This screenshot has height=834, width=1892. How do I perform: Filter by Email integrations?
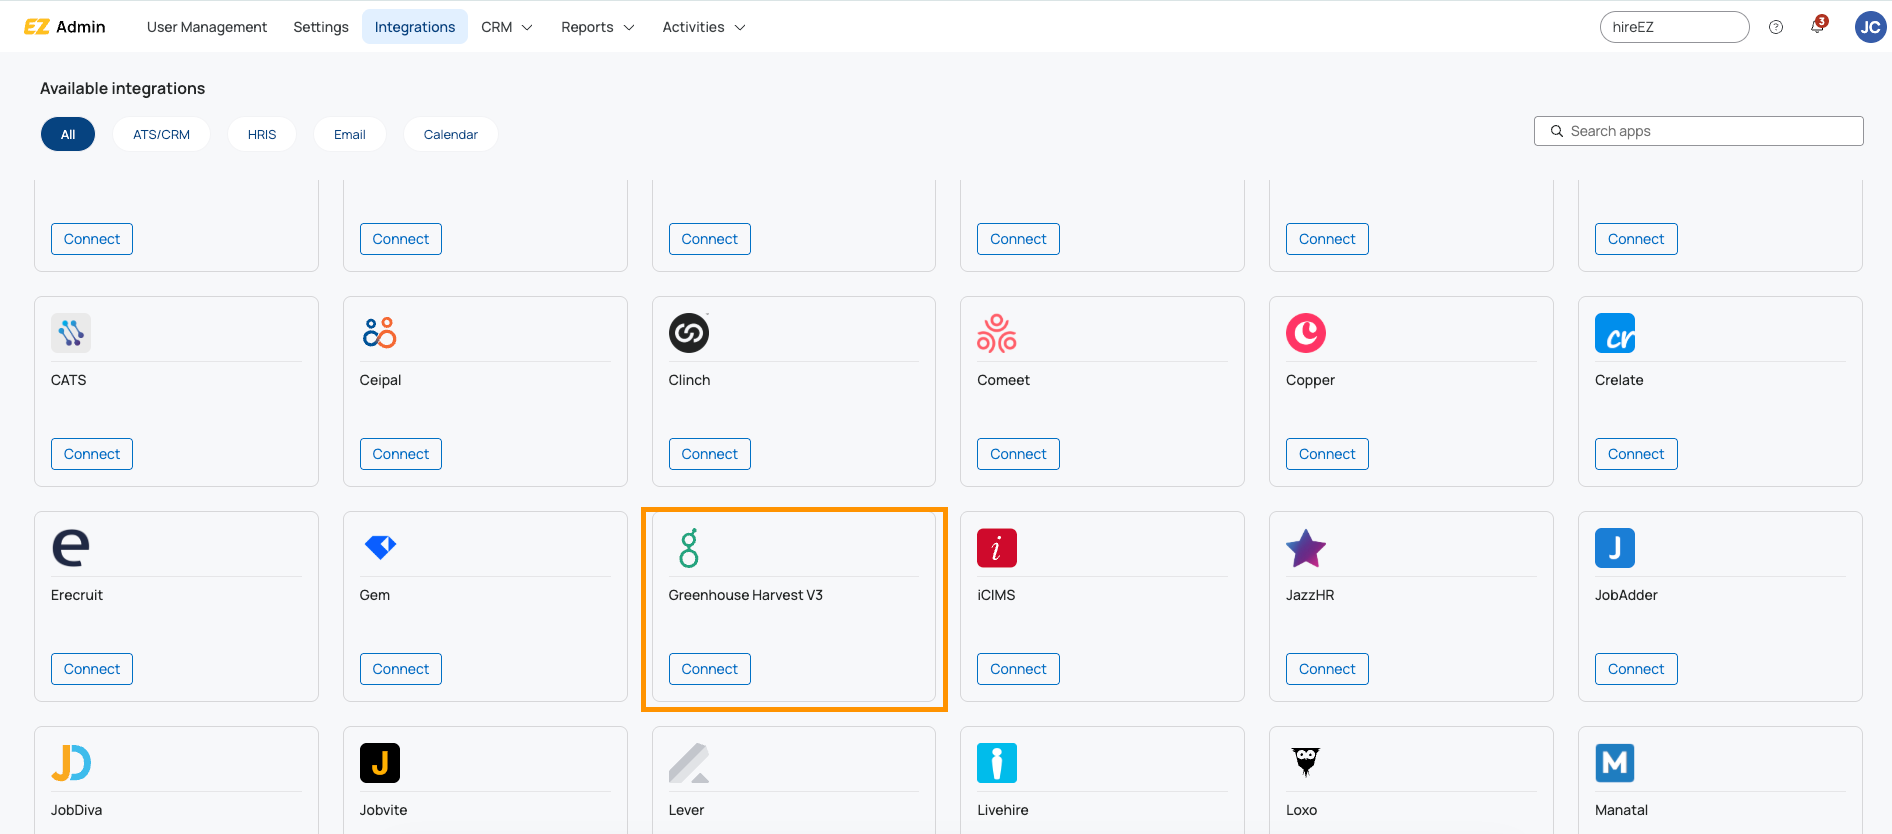[350, 134]
